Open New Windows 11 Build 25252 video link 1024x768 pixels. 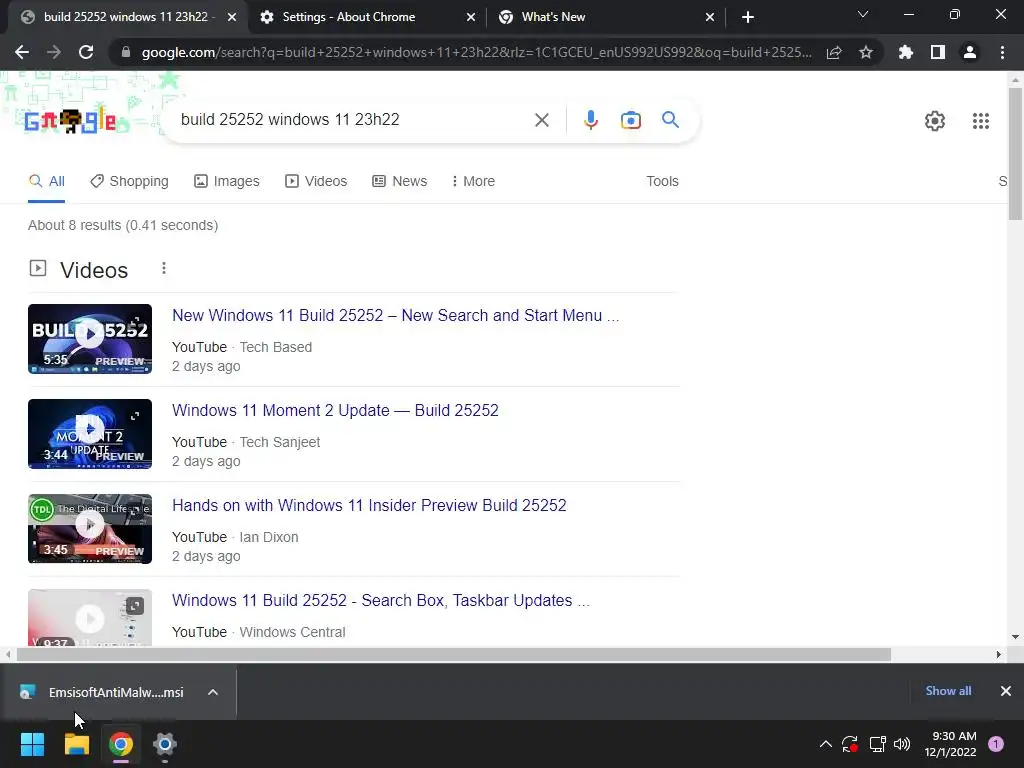coord(395,315)
